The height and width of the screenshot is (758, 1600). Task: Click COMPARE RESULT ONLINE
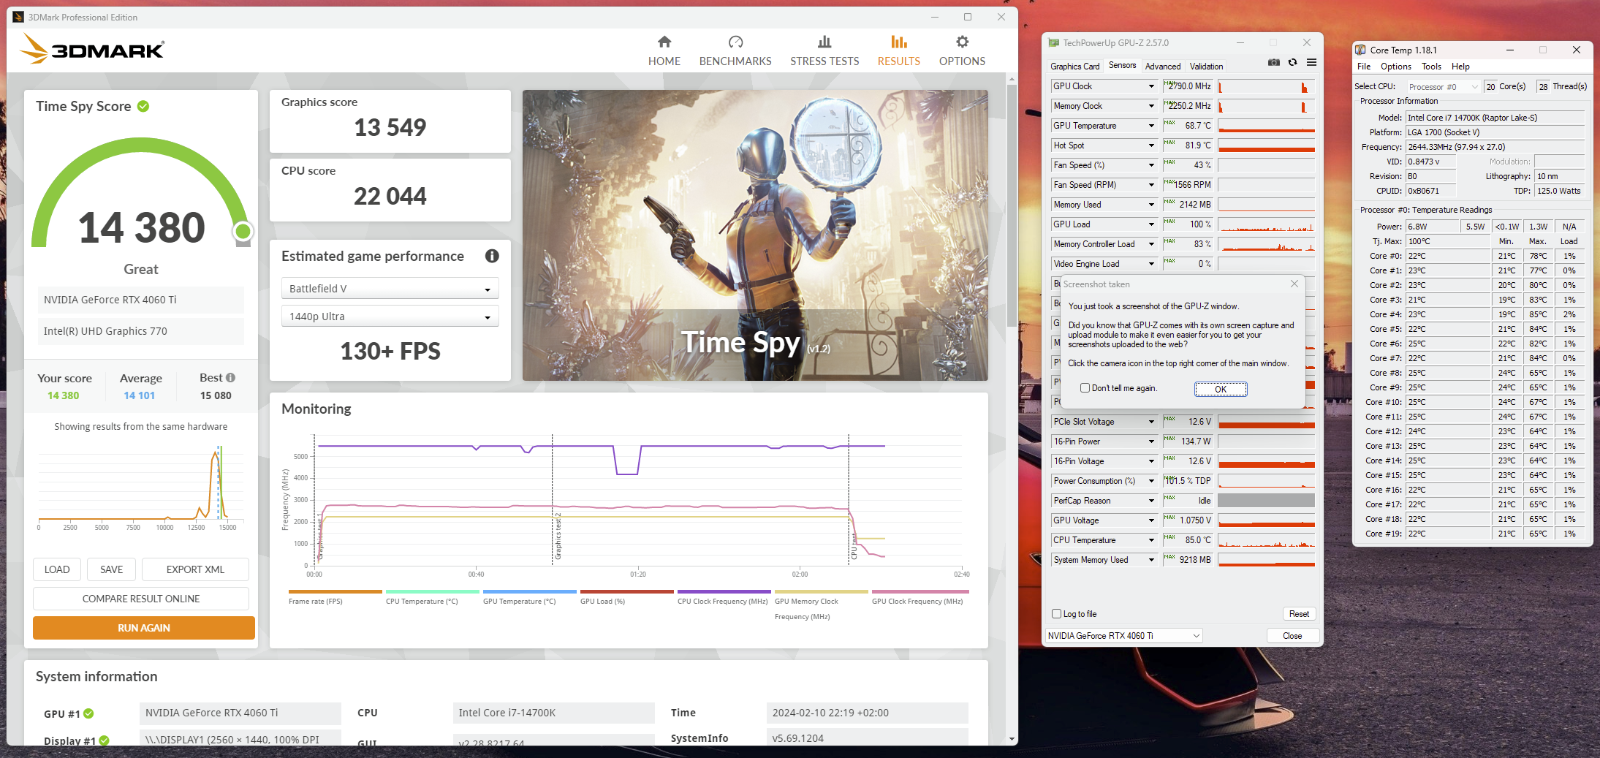(141, 599)
